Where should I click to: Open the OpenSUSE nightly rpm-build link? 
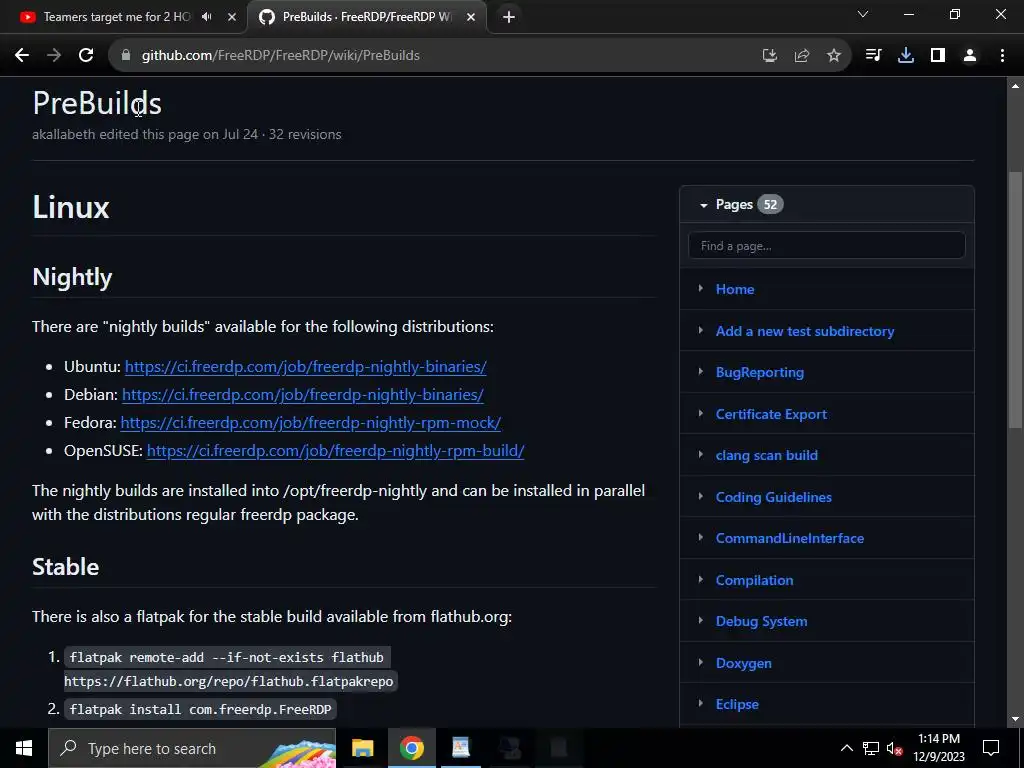pos(336,451)
